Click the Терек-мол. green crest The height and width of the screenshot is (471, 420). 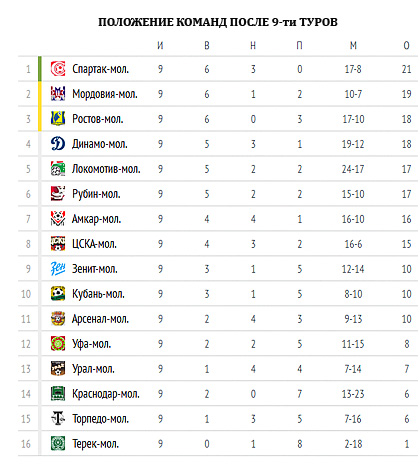(58, 444)
